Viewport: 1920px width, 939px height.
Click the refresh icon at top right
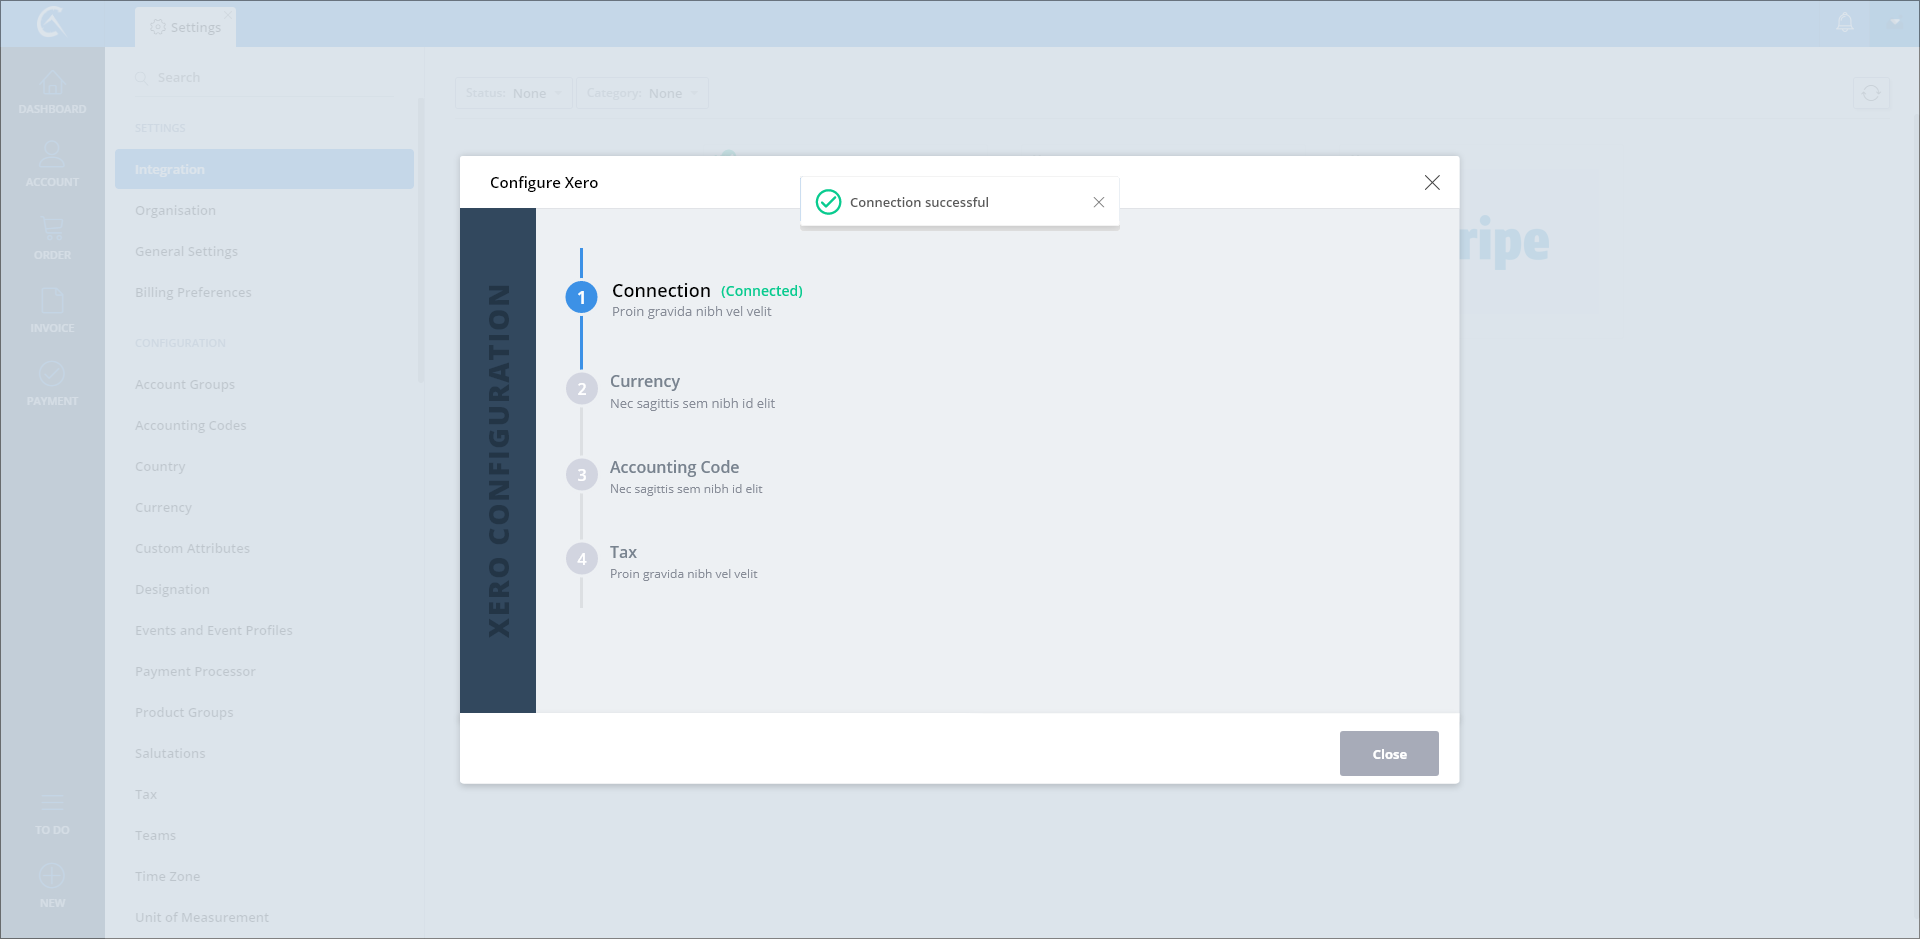pyautogui.click(x=1871, y=93)
